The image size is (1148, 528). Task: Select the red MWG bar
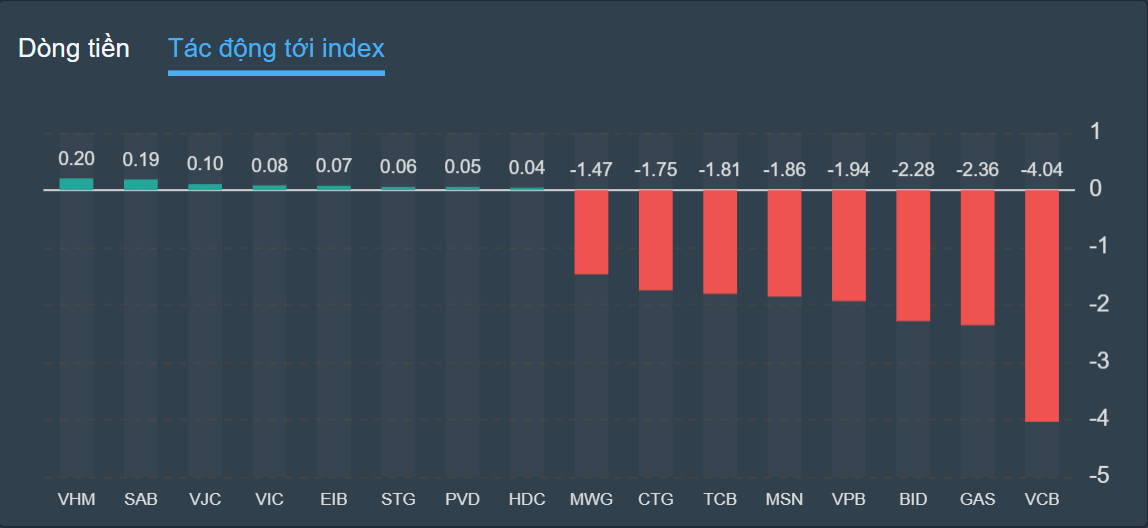tap(591, 232)
